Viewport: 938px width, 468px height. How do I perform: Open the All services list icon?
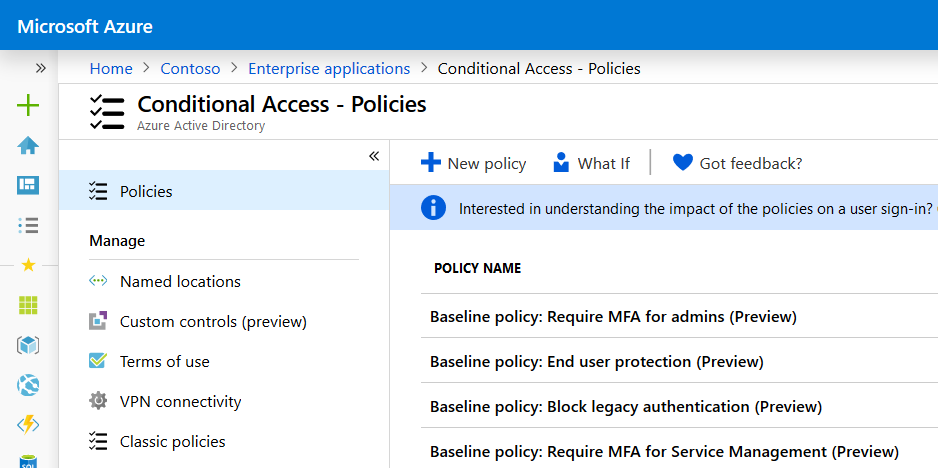coord(28,225)
